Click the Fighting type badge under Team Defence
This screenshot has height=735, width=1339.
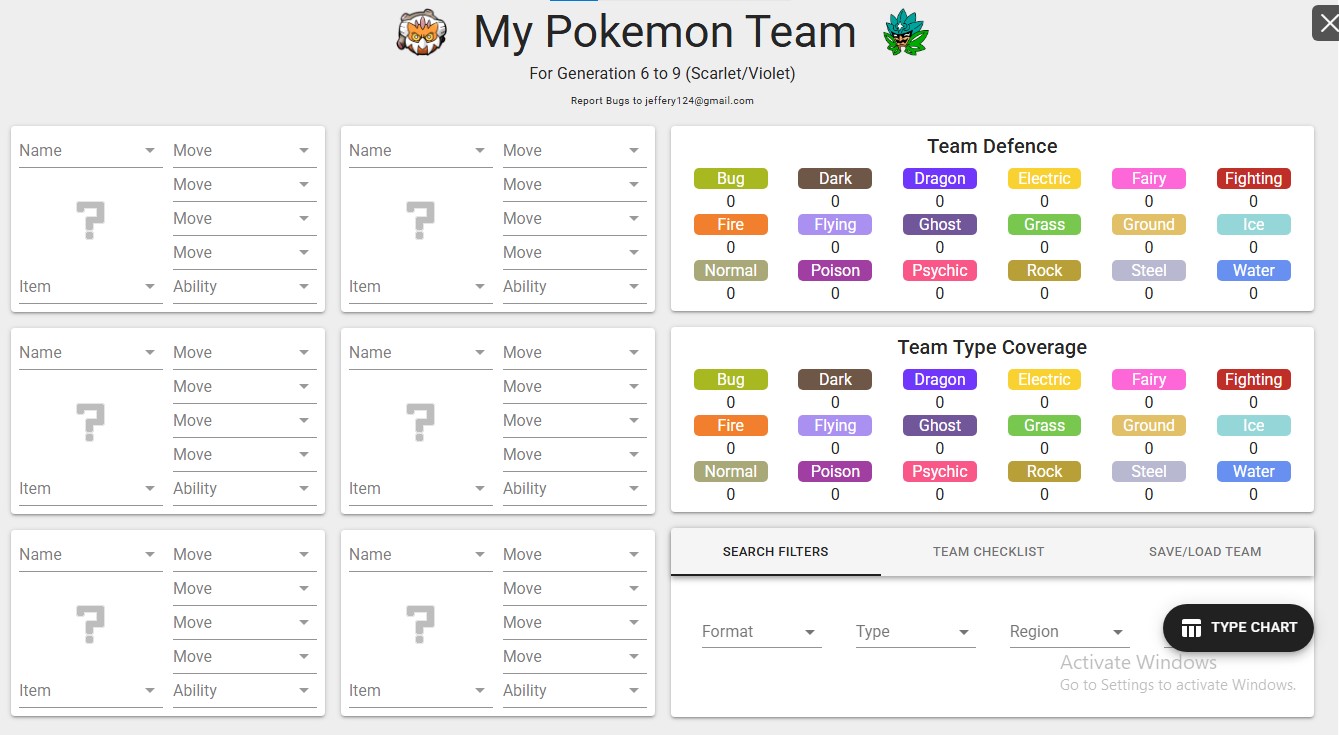pos(1254,179)
